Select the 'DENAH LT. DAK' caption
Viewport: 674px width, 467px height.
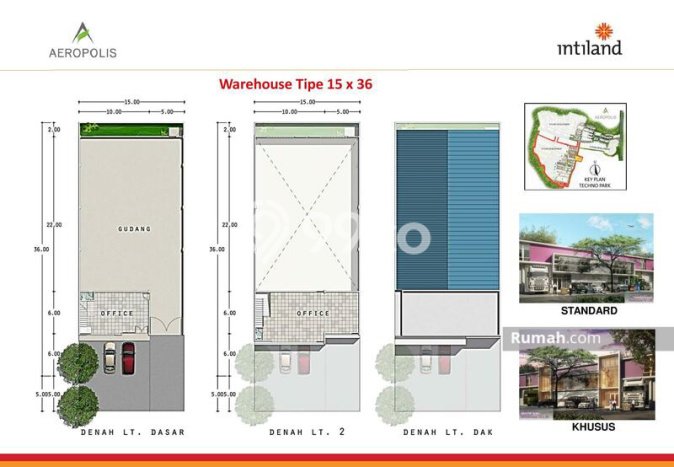tap(448, 432)
